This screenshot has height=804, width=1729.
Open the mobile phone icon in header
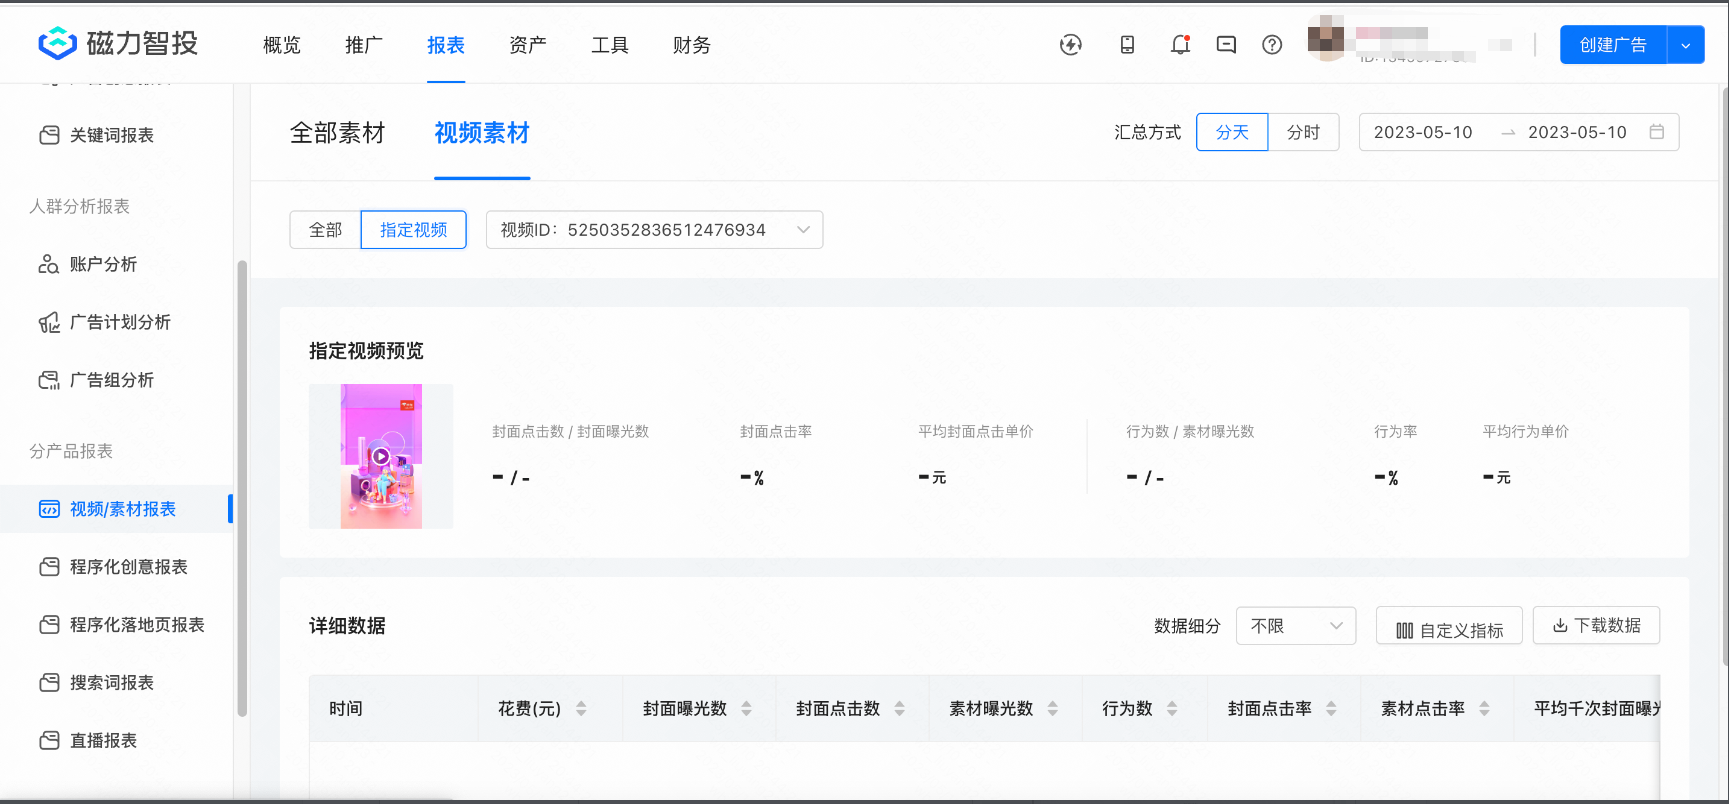(1127, 44)
